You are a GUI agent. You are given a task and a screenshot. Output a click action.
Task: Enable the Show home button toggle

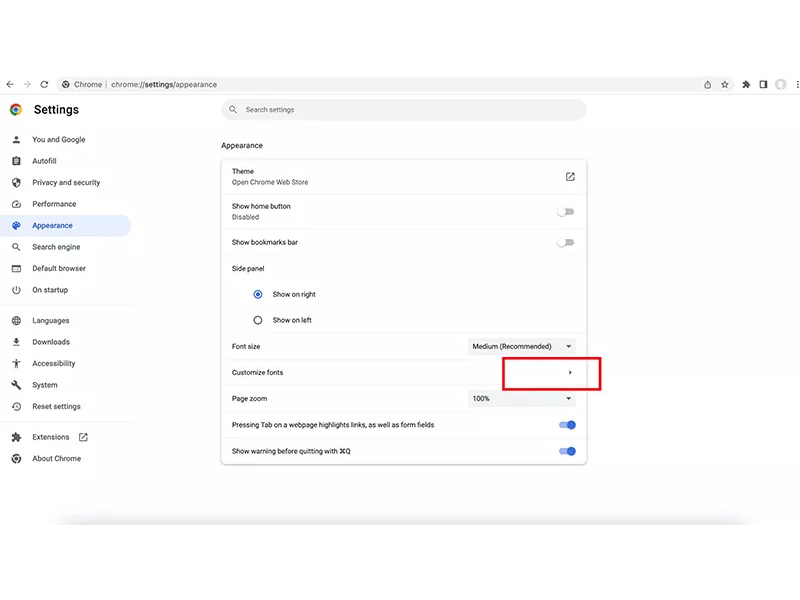(565, 212)
